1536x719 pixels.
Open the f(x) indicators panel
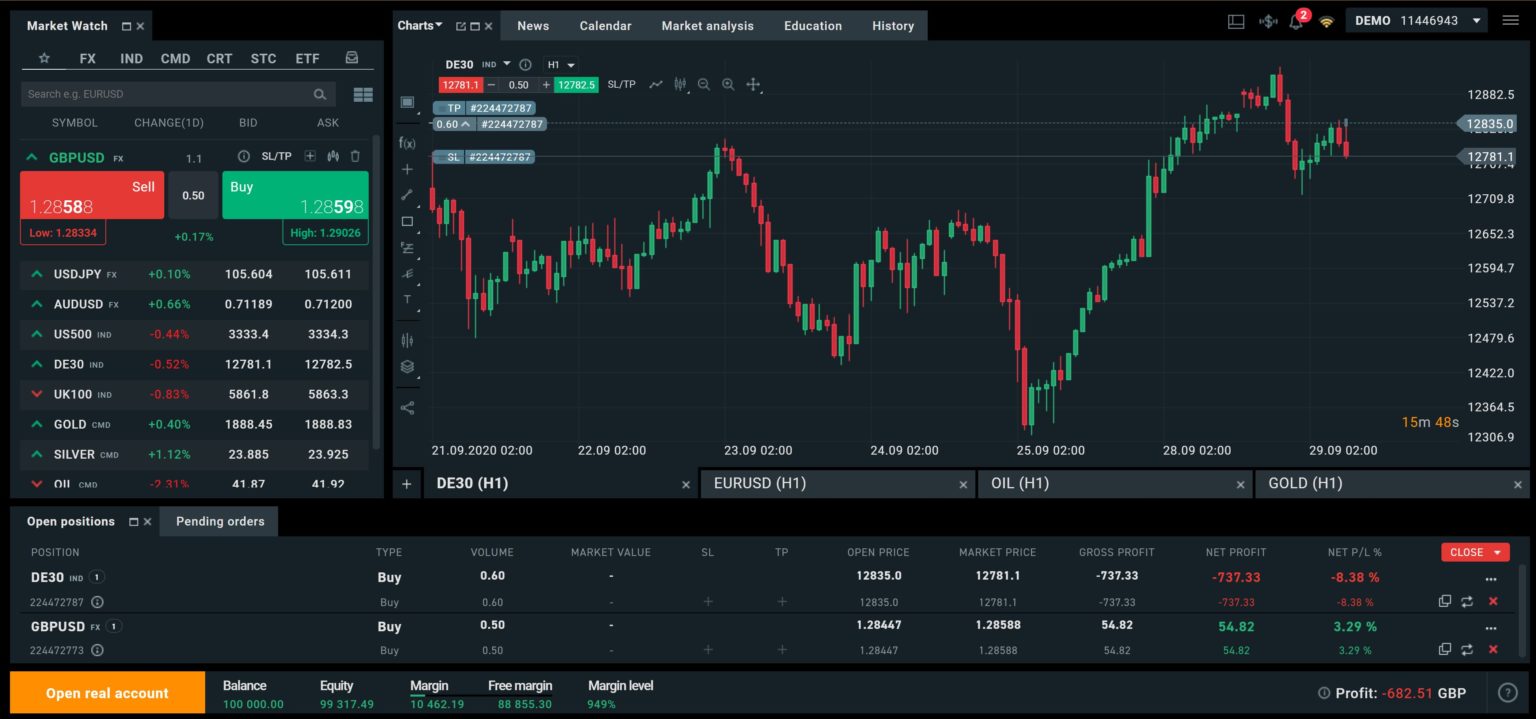[408, 143]
